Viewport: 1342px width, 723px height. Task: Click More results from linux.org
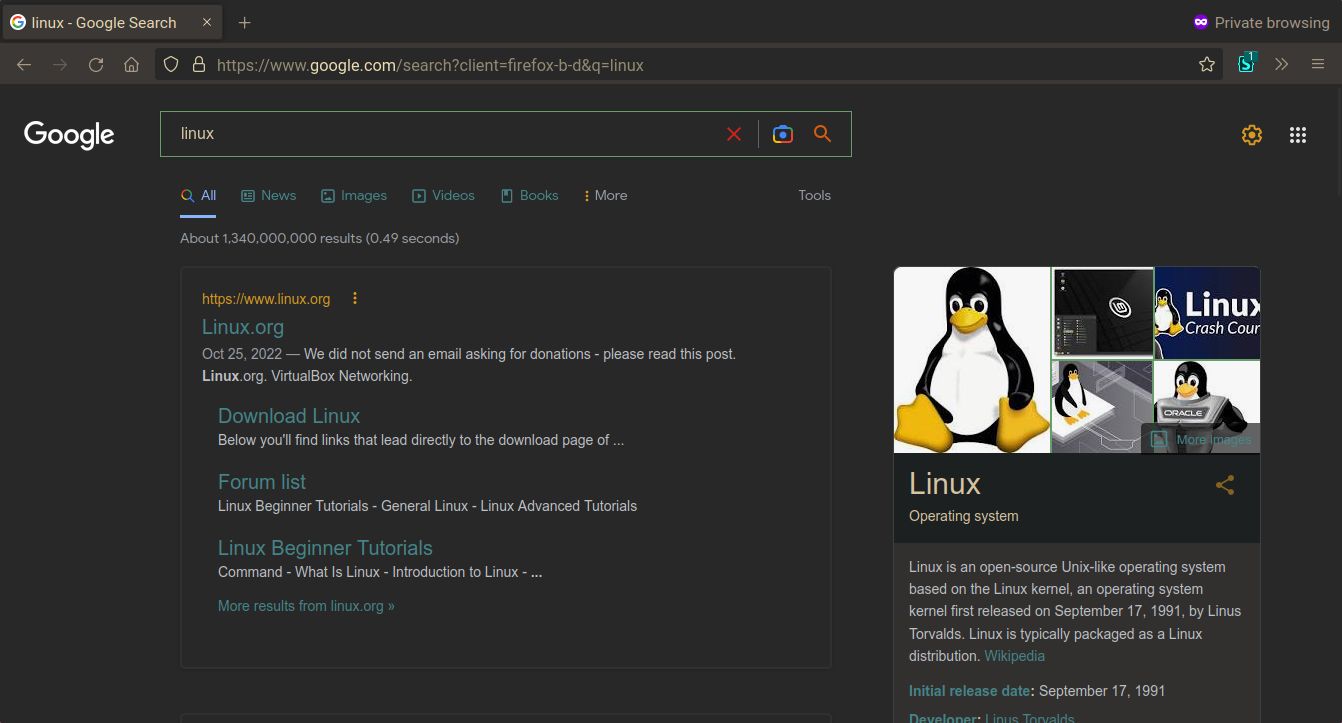[306, 606]
